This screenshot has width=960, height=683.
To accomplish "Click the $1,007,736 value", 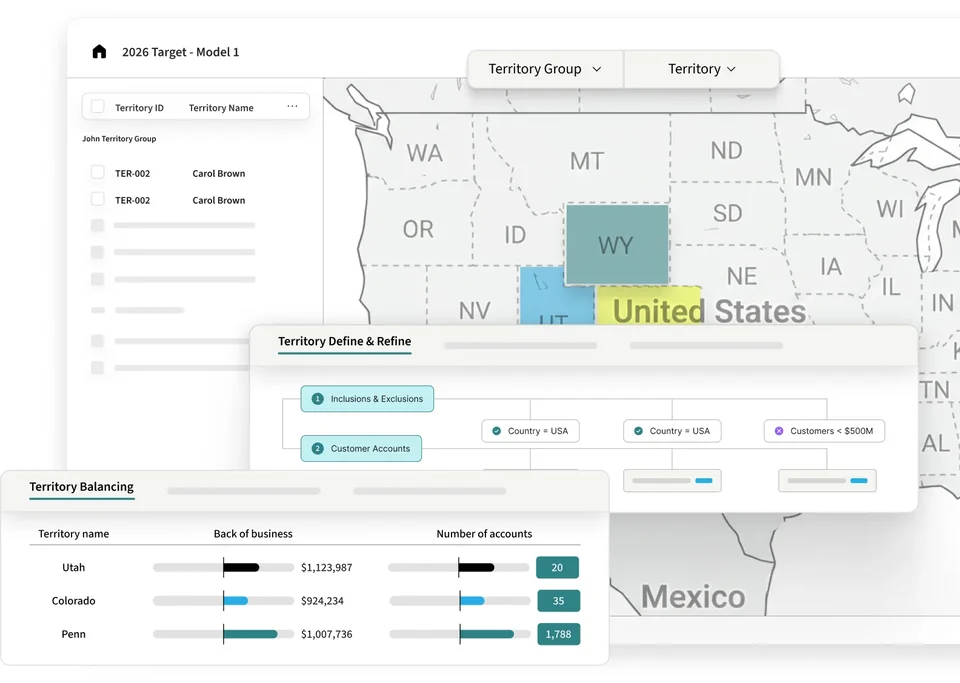I will coord(326,634).
